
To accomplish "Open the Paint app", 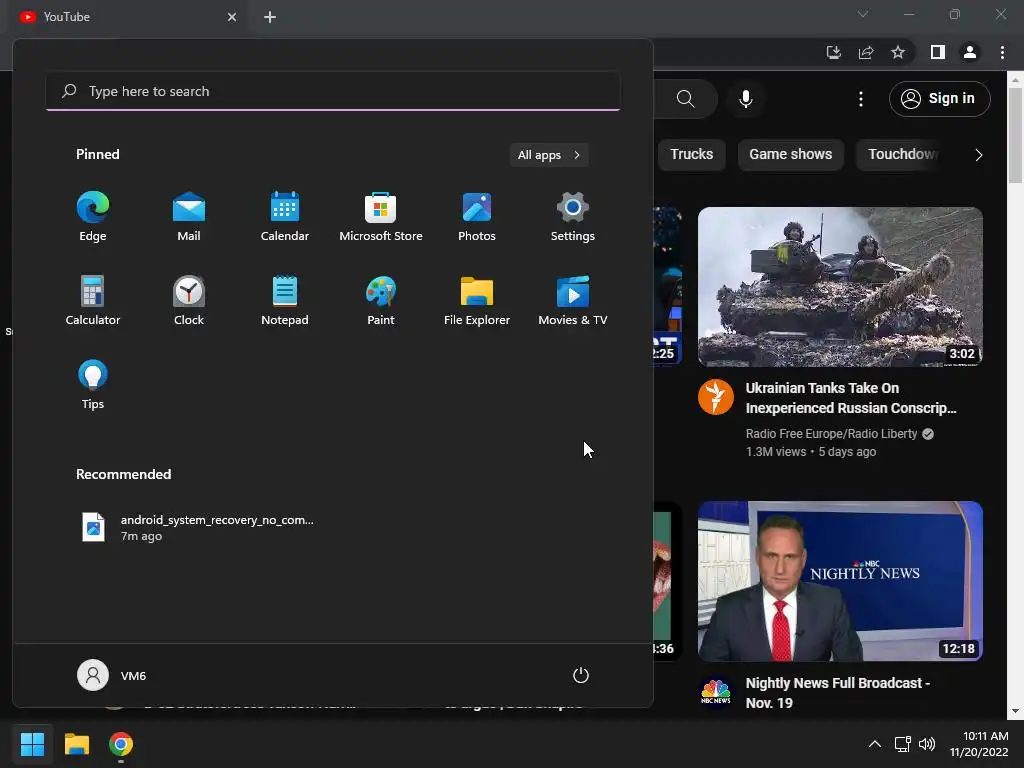I will coord(381,300).
